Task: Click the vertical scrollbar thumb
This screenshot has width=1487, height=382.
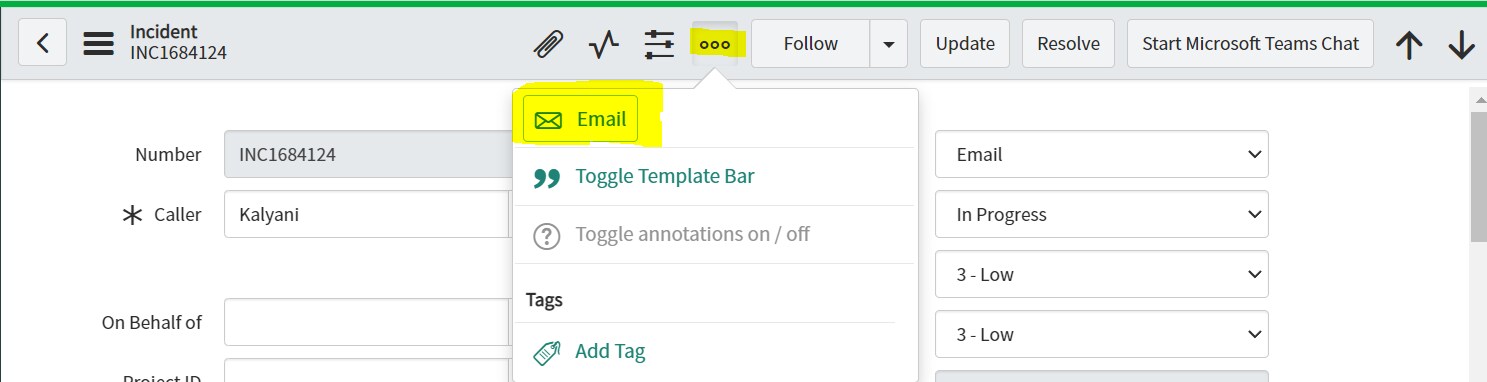Action: coord(1478,174)
